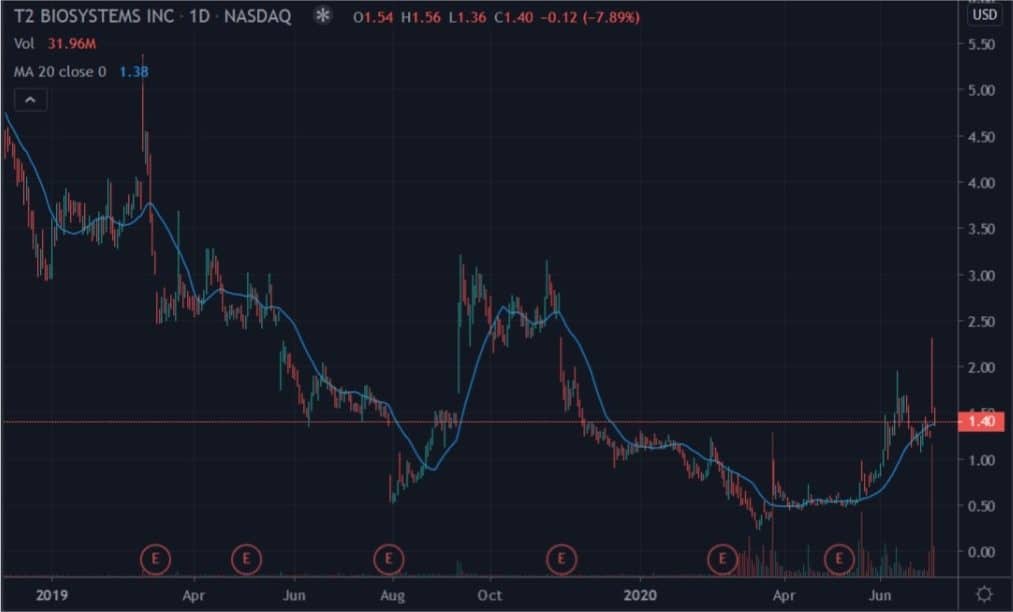The image size is (1013, 612).
Task: Click the 2019 label on the time axis
Action: [52, 595]
